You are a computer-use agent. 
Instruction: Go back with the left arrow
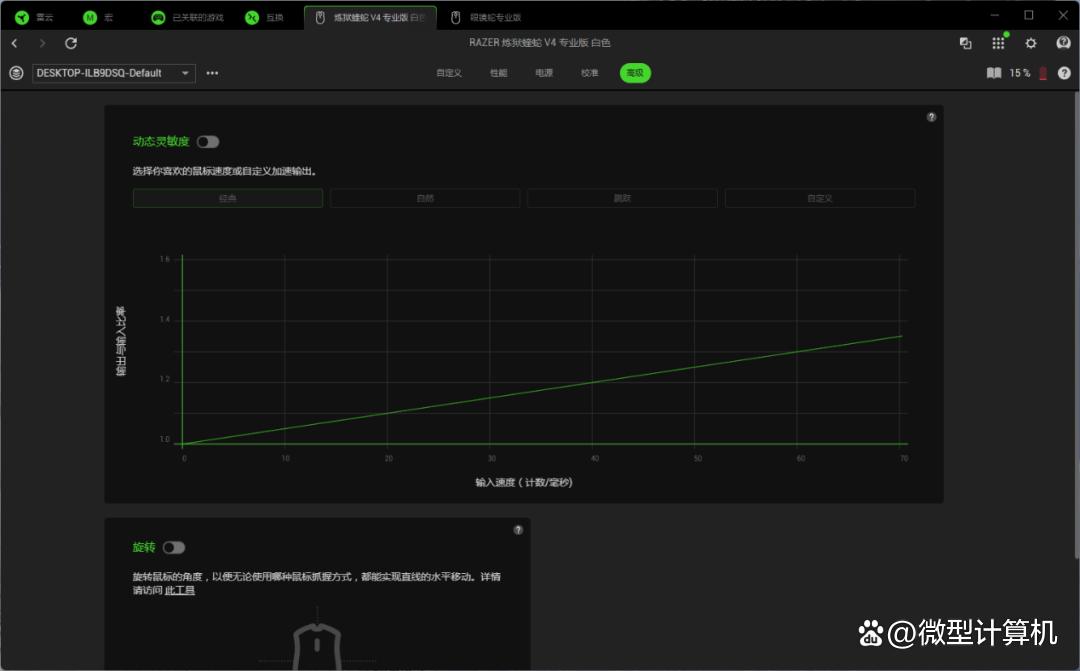[15, 43]
